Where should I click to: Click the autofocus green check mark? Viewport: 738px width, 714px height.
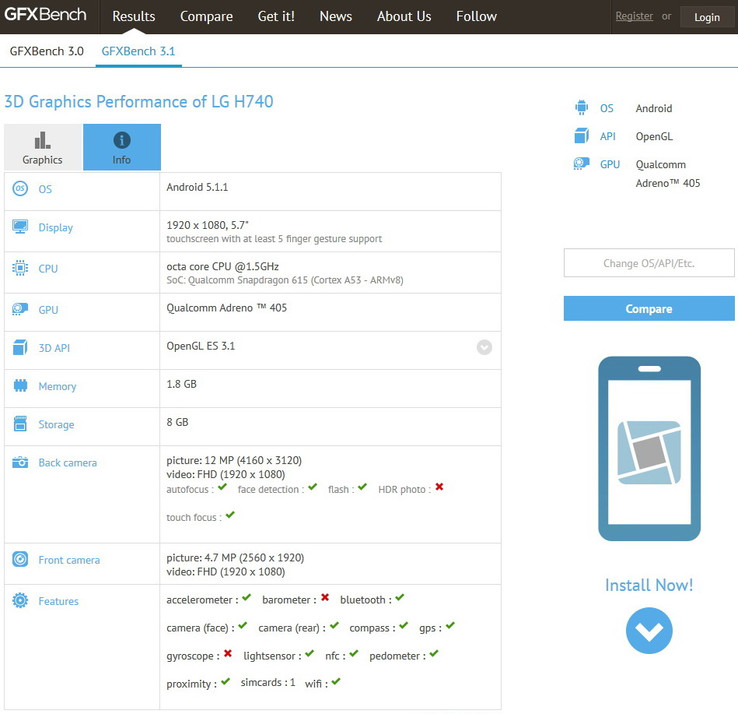tap(223, 487)
